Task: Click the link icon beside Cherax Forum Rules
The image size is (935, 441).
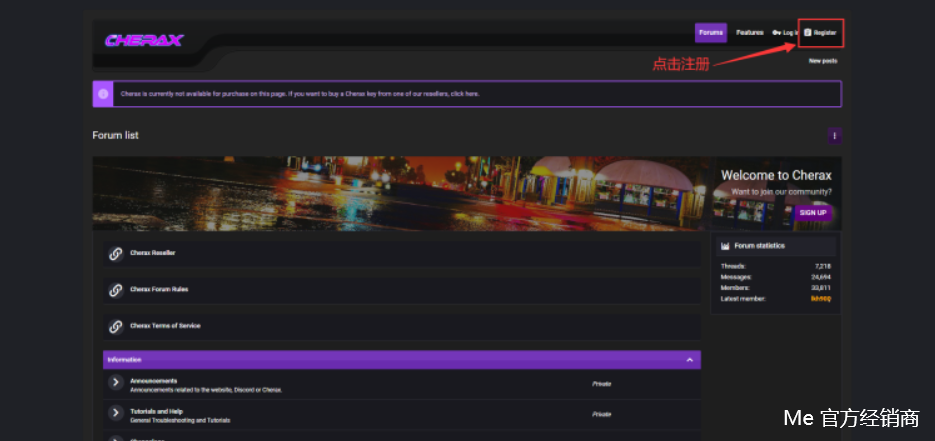Action: [116, 290]
